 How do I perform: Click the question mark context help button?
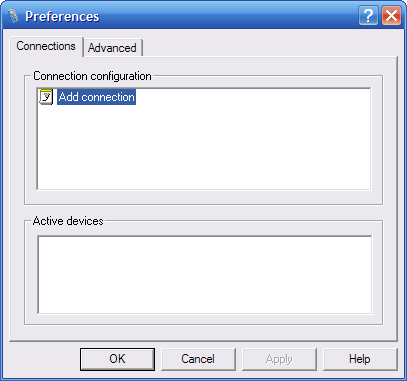tap(368, 16)
